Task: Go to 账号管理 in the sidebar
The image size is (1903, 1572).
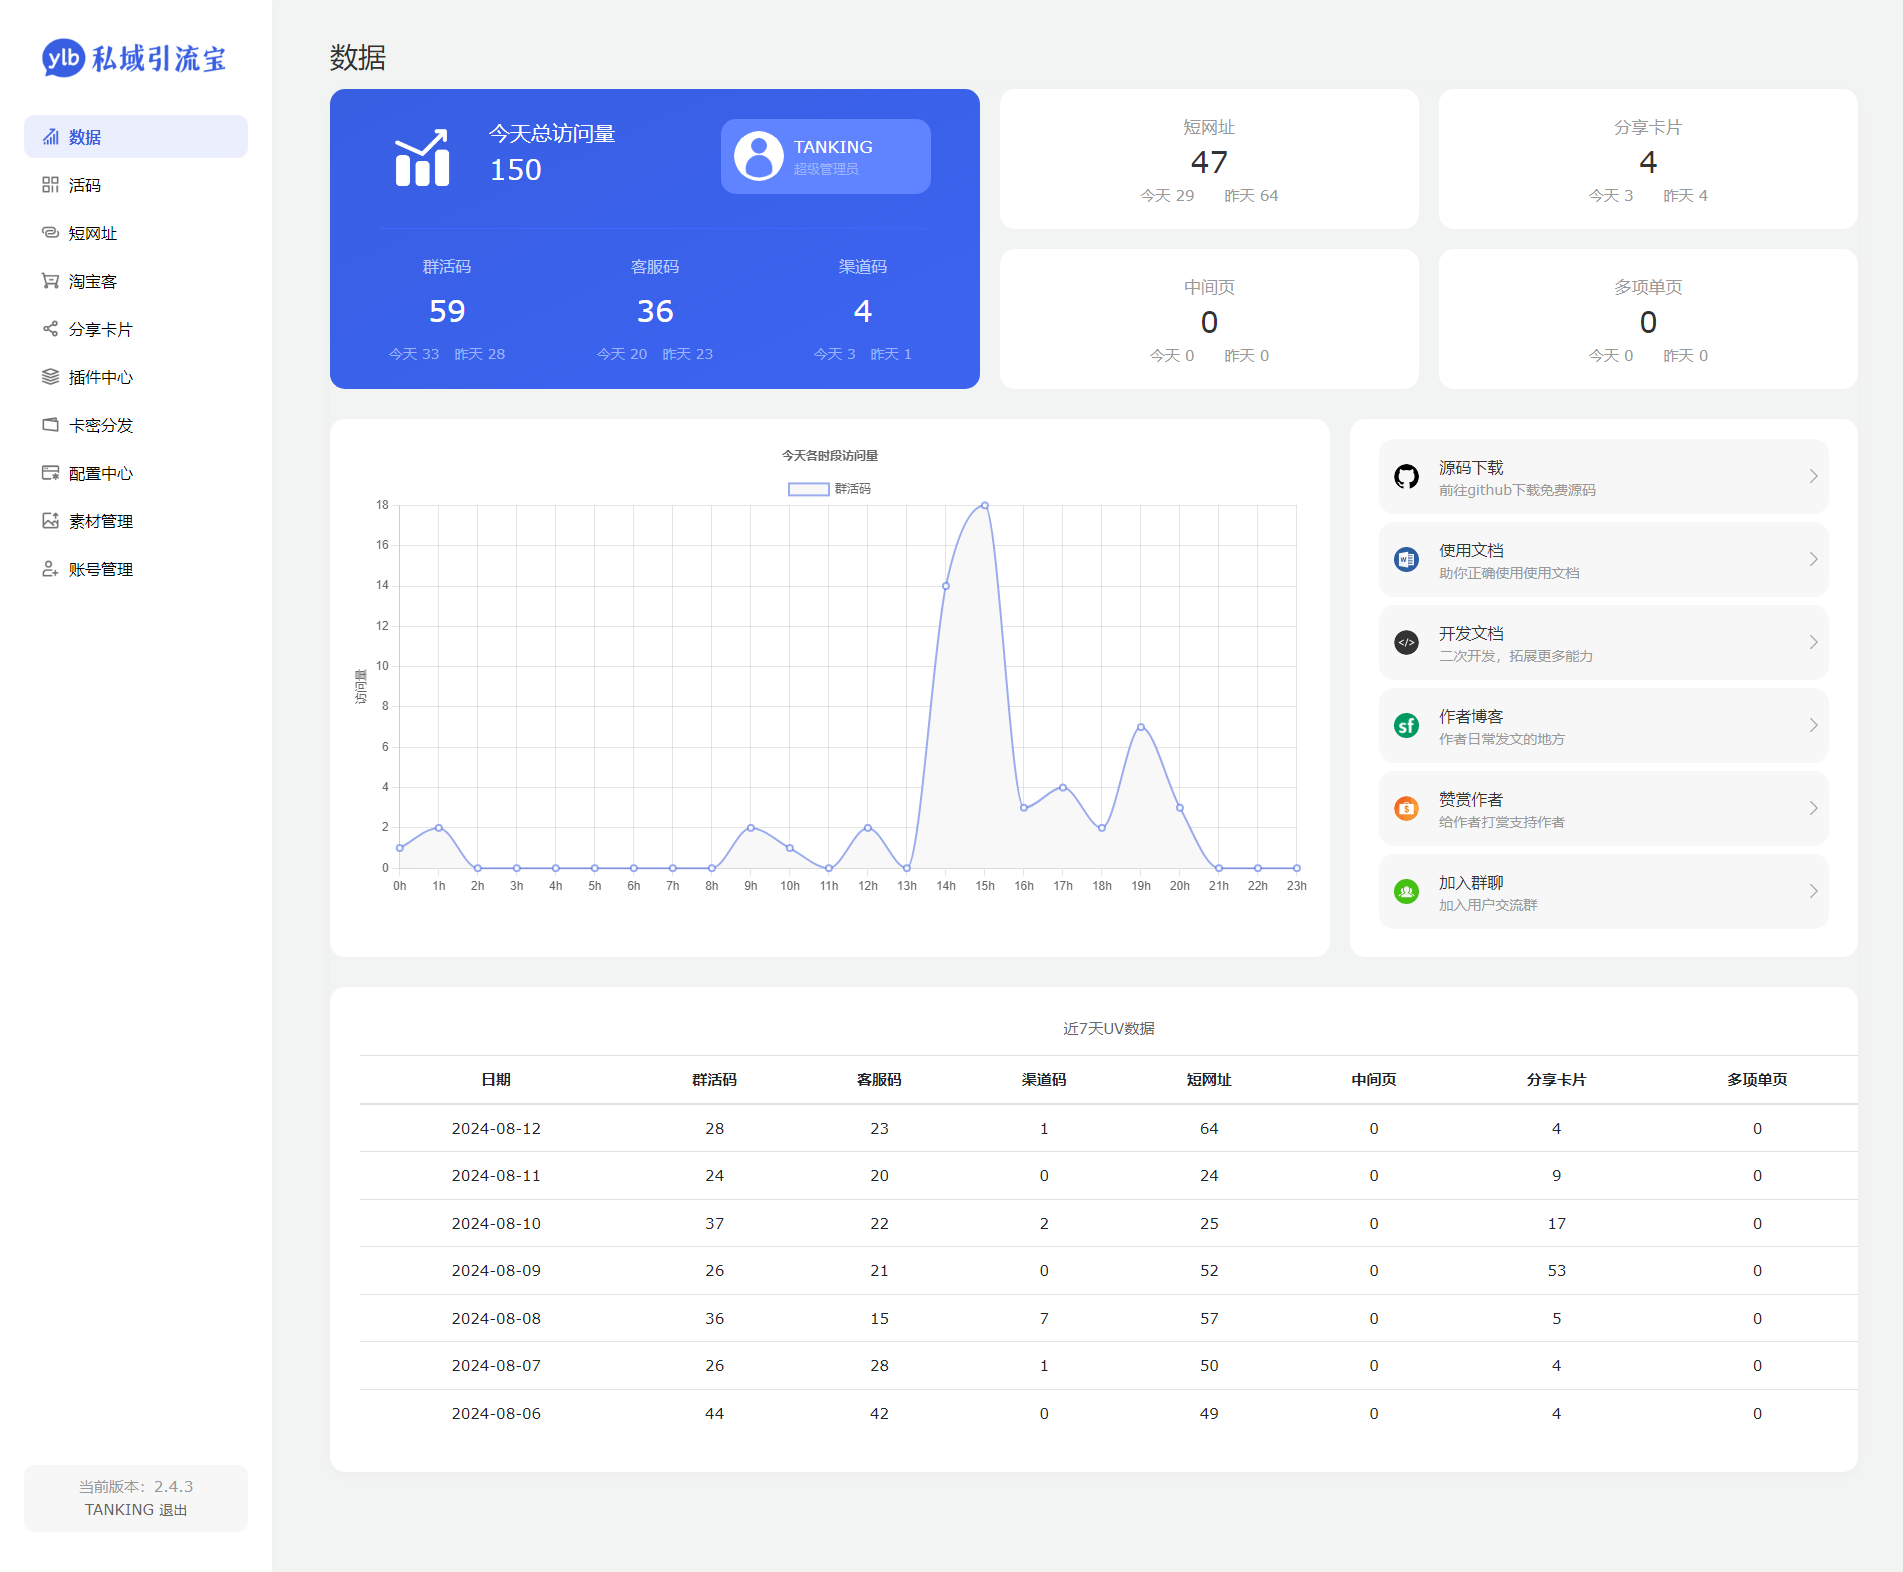Action: click(x=100, y=569)
